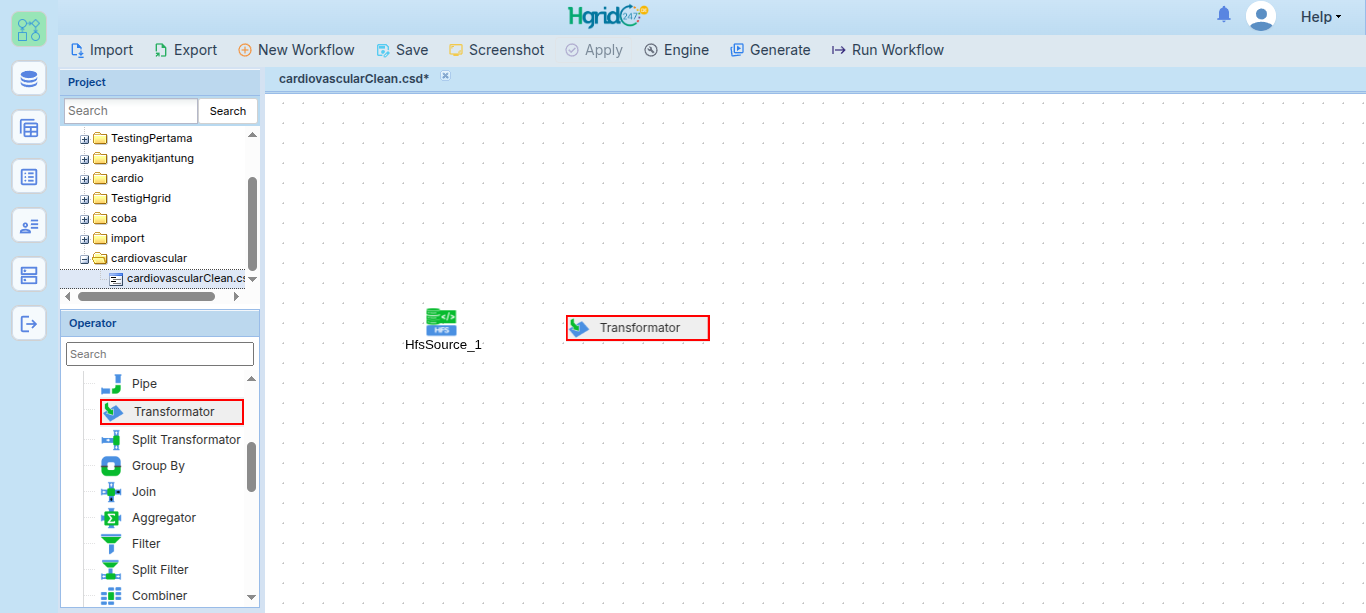
Task: Click the database icon in left sidebar
Action: coord(29,78)
